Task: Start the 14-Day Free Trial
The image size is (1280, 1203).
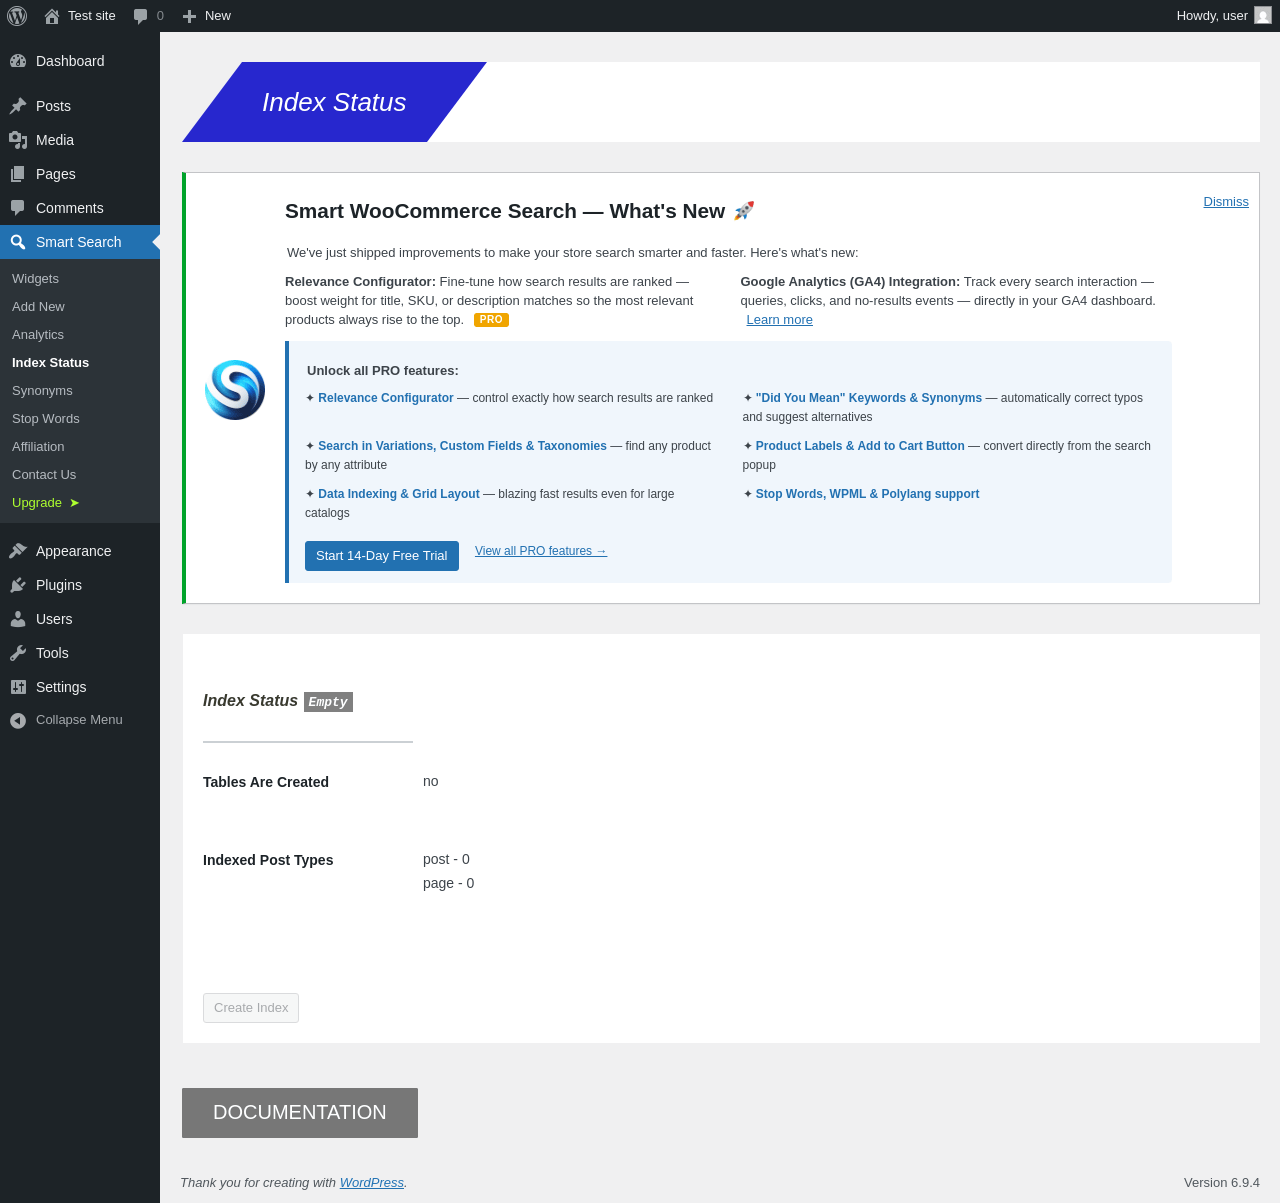Action: [x=382, y=556]
